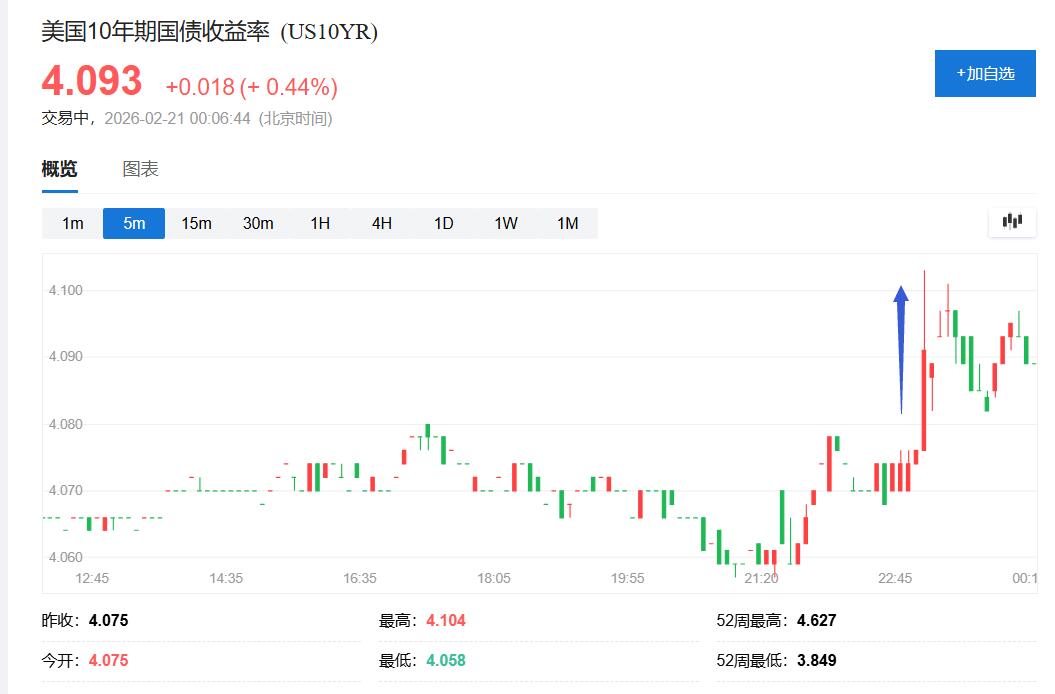Set chart period to 1H
The image size is (1055, 694).
pos(320,223)
